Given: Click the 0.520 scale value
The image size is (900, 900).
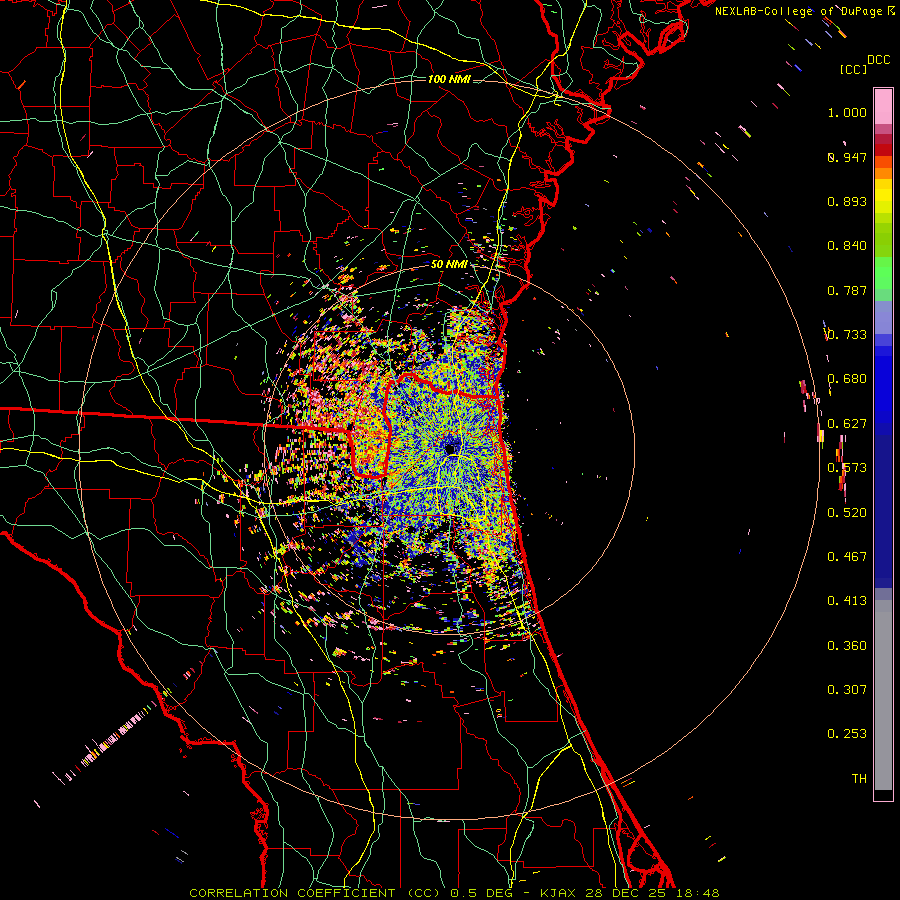Looking at the screenshot, I should [x=847, y=513].
